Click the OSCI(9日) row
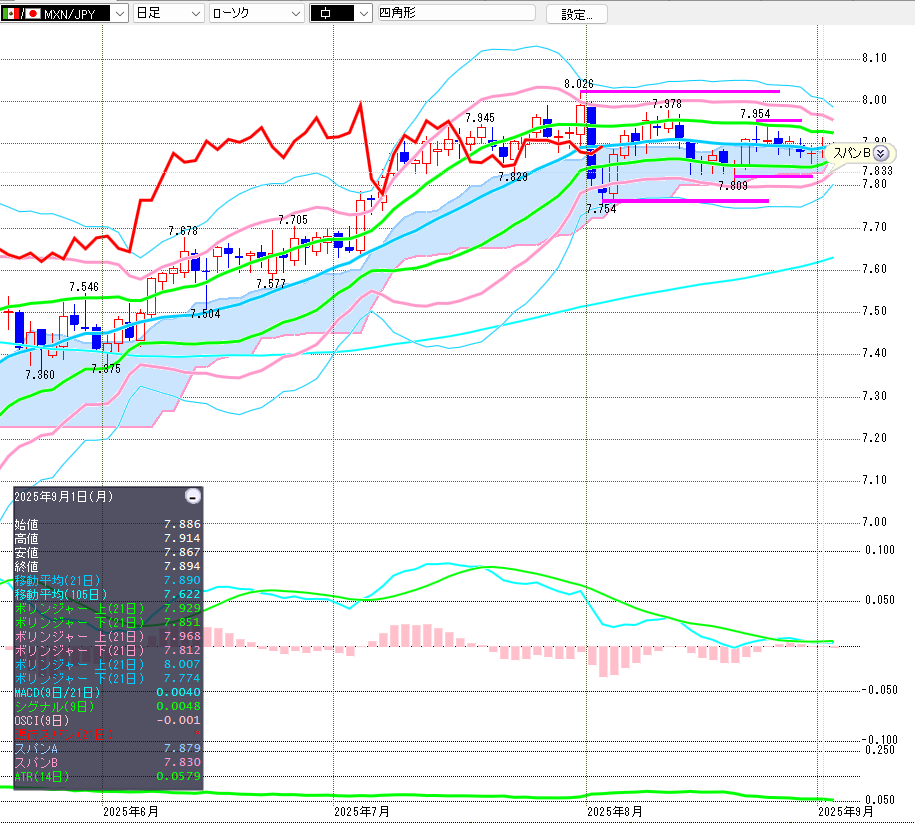Screen dimensions: 915x823 pos(107,720)
